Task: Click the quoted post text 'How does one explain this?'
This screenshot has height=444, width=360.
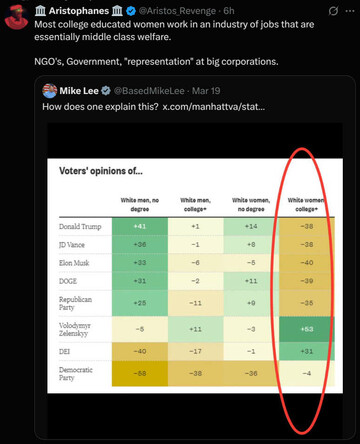Action: pyautogui.click(x=100, y=107)
